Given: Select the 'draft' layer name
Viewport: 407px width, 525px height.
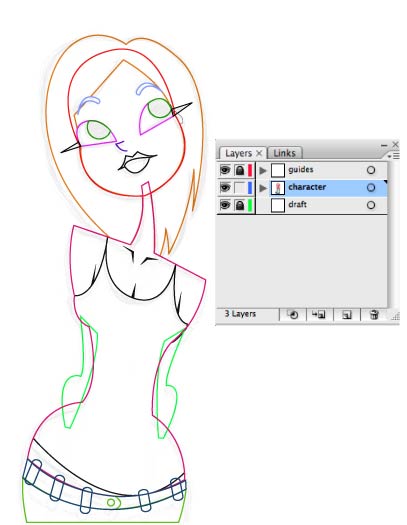Looking at the screenshot, I should tap(298, 204).
